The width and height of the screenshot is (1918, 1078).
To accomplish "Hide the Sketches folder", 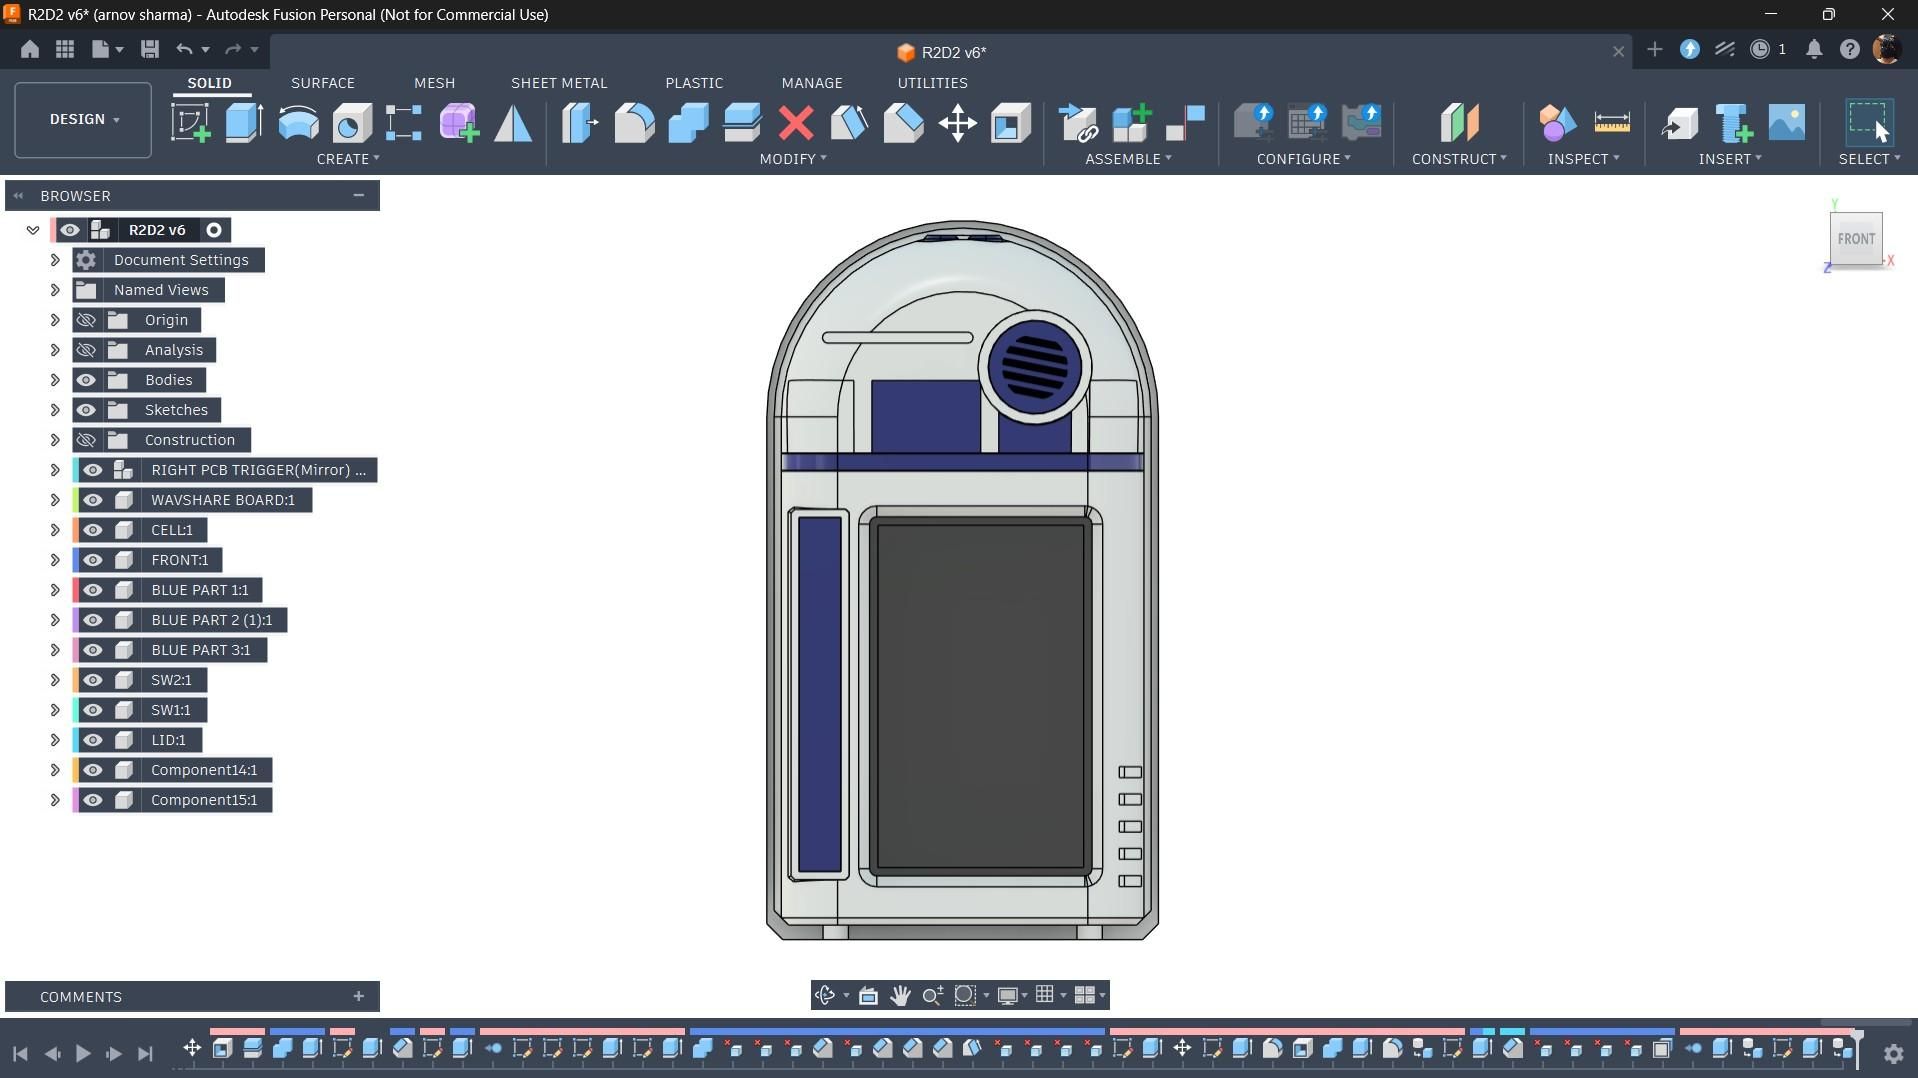I will (86, 410).
